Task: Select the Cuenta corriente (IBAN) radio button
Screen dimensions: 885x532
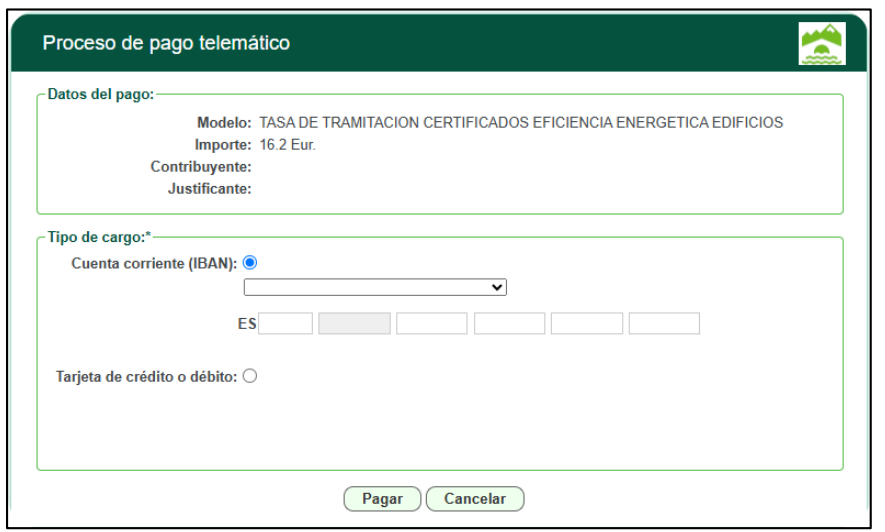Action: tap(250, 263)
